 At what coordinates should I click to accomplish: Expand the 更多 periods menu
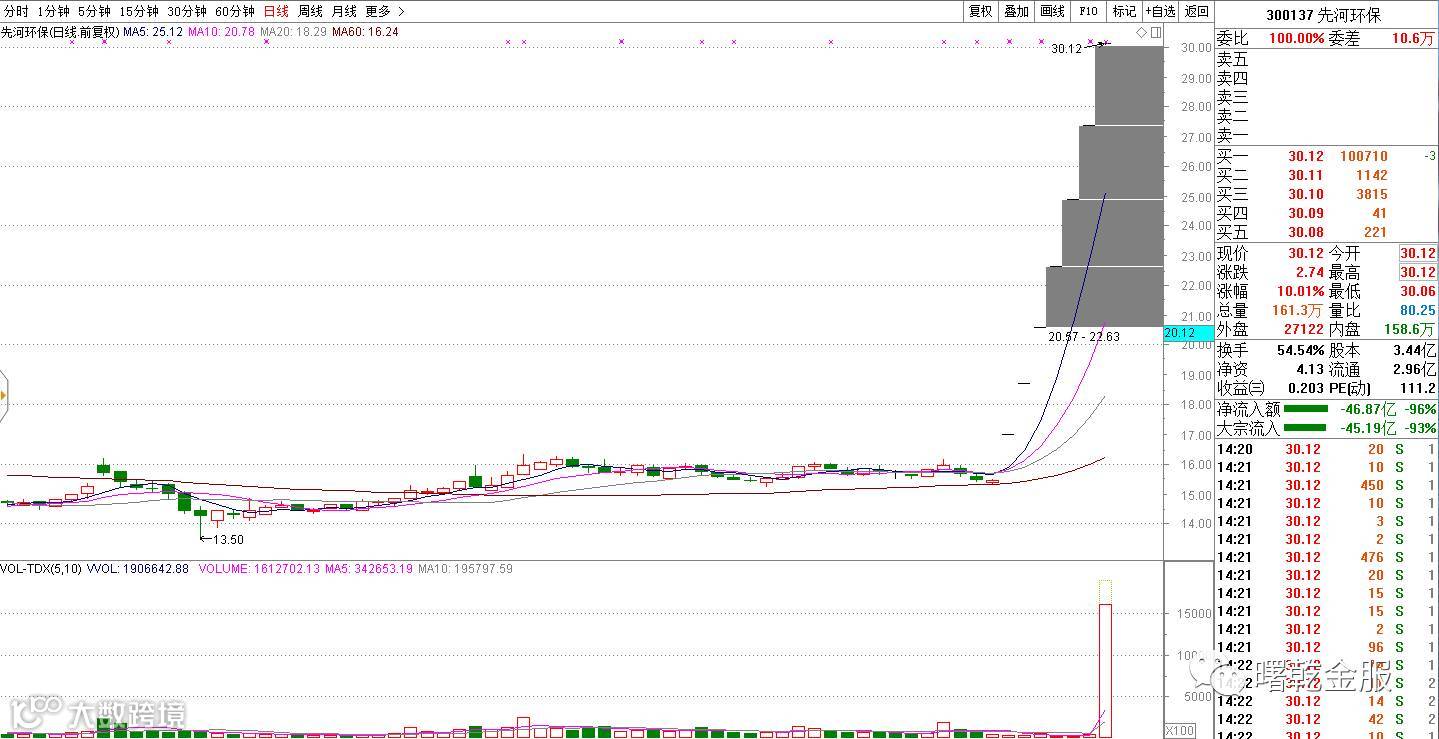pyautogui.click(x=384, y=11)
